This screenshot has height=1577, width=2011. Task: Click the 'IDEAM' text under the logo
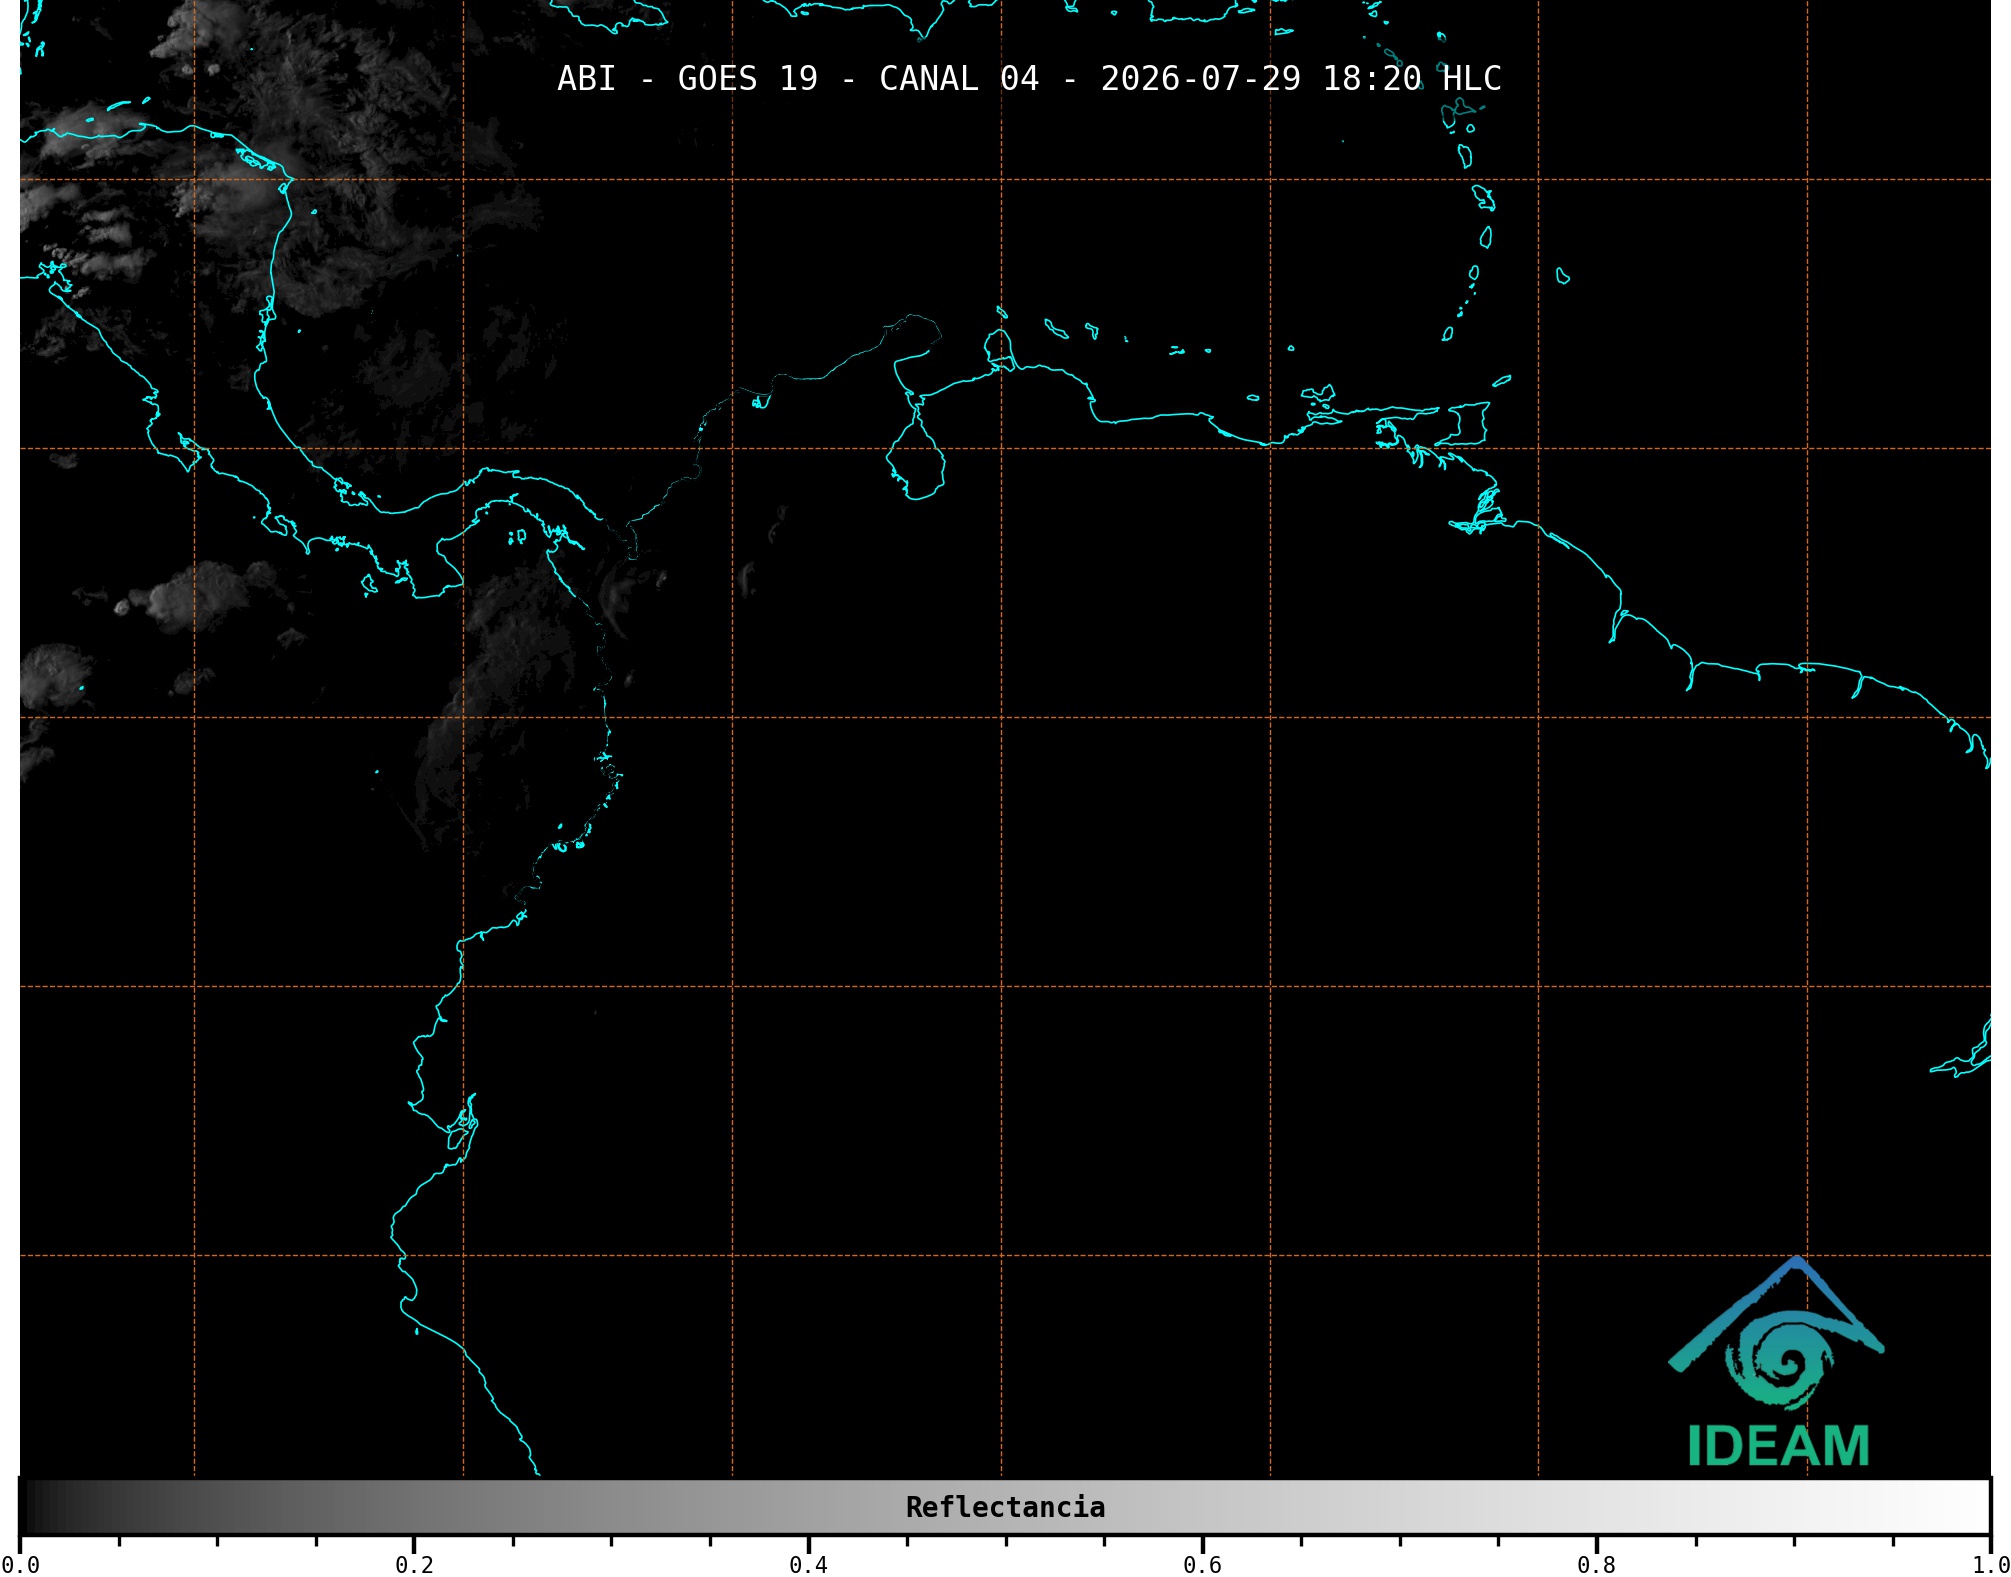[1778, 1446]
